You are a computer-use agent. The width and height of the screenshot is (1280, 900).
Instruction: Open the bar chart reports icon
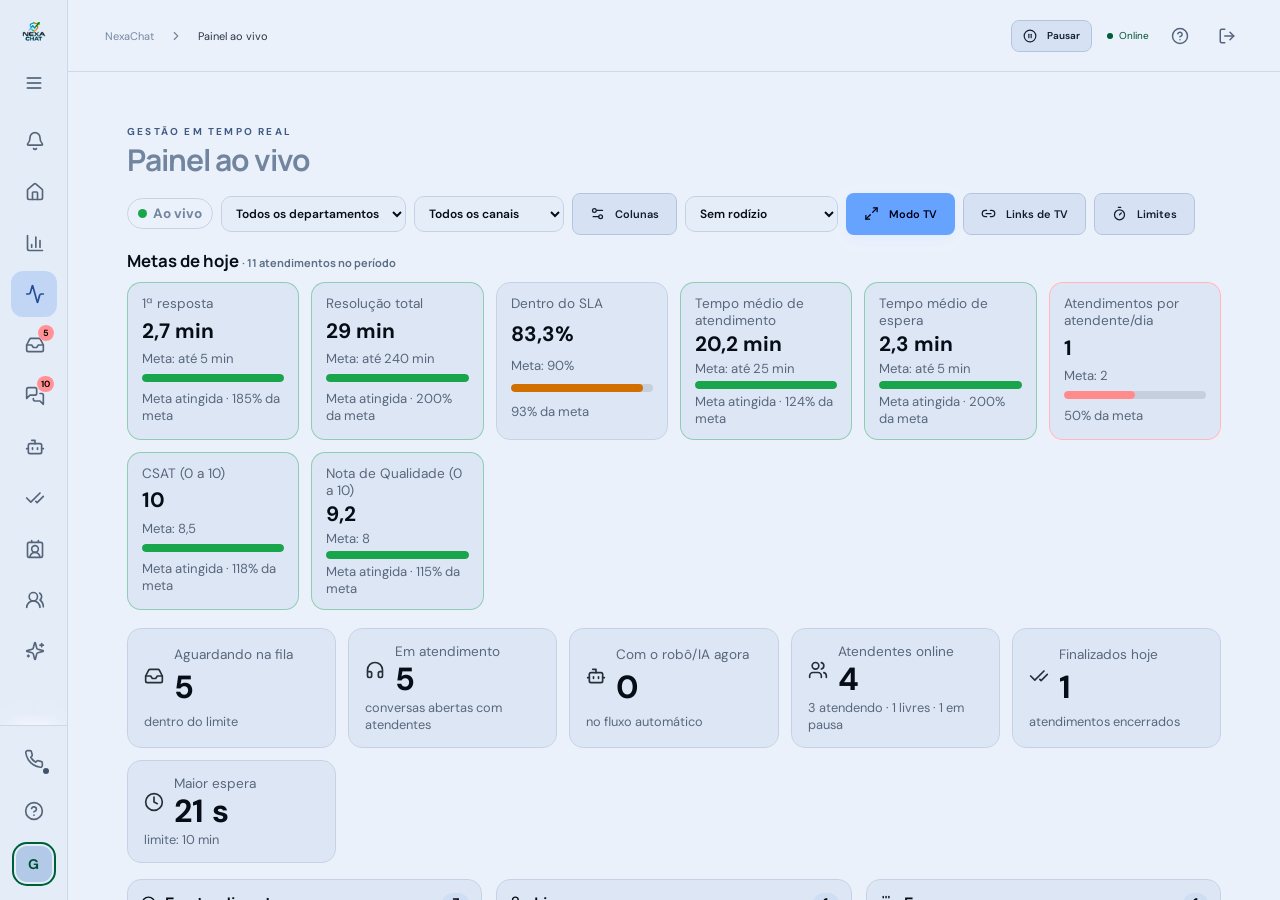coord(34,243)
